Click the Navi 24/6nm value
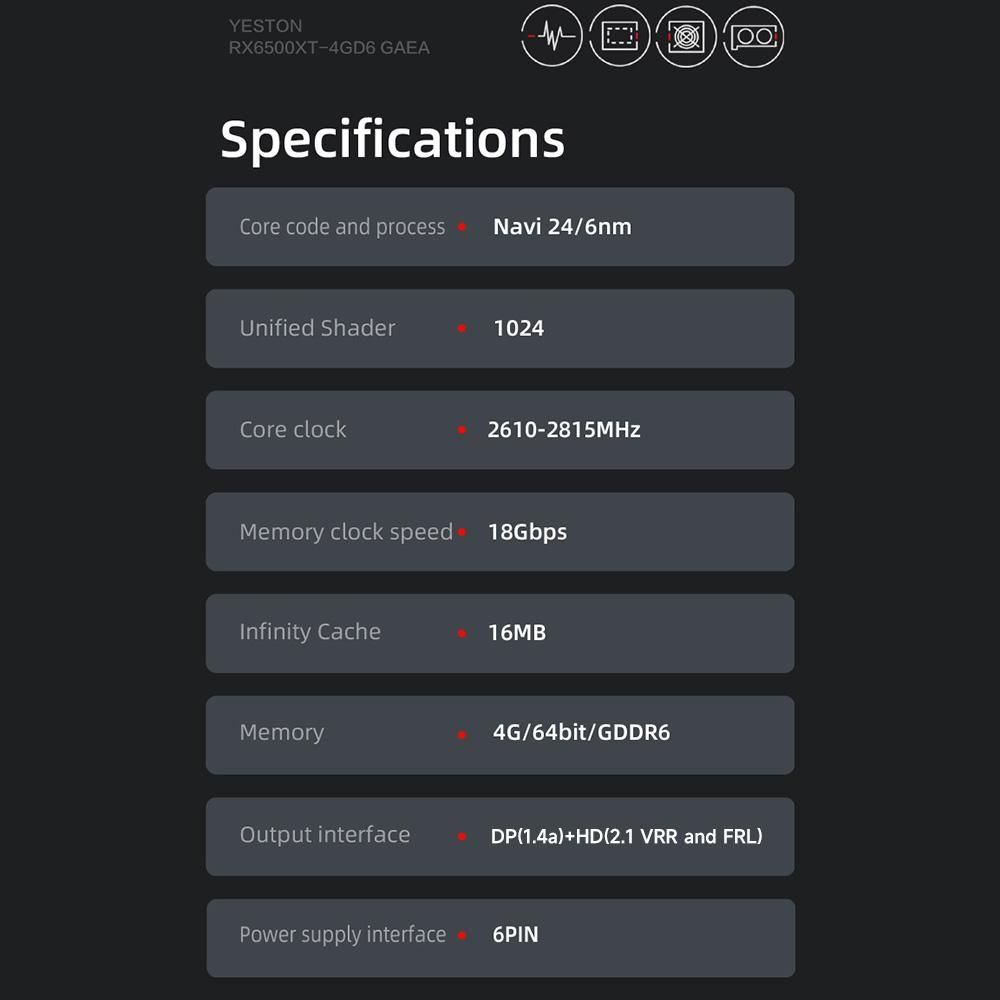 [x=562, y=227]
